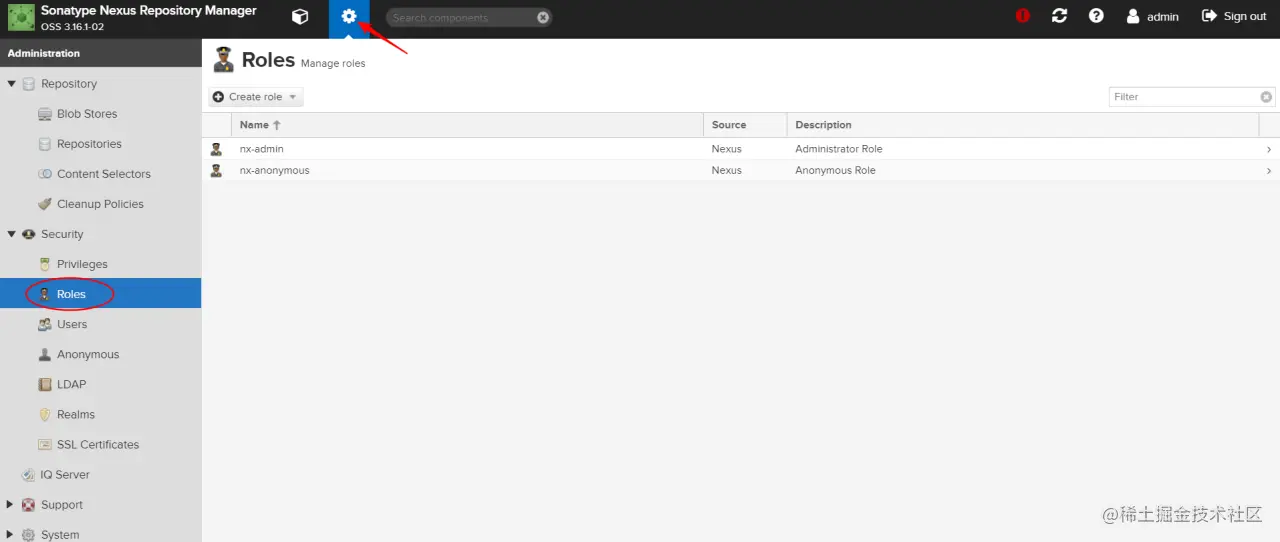Expand the System tree section
The image size is (1280, 542).
coord(12,535)
